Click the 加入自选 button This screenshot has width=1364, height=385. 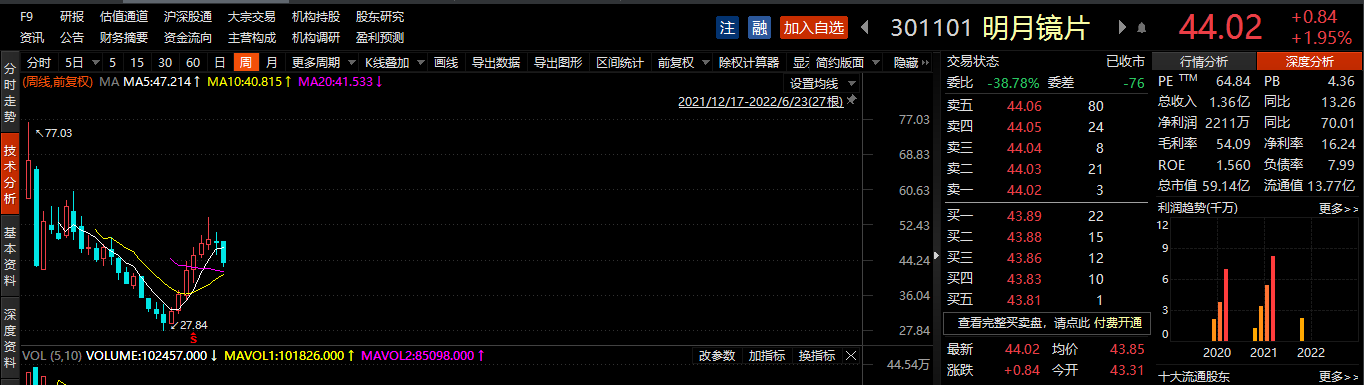(x=813, y=28)
